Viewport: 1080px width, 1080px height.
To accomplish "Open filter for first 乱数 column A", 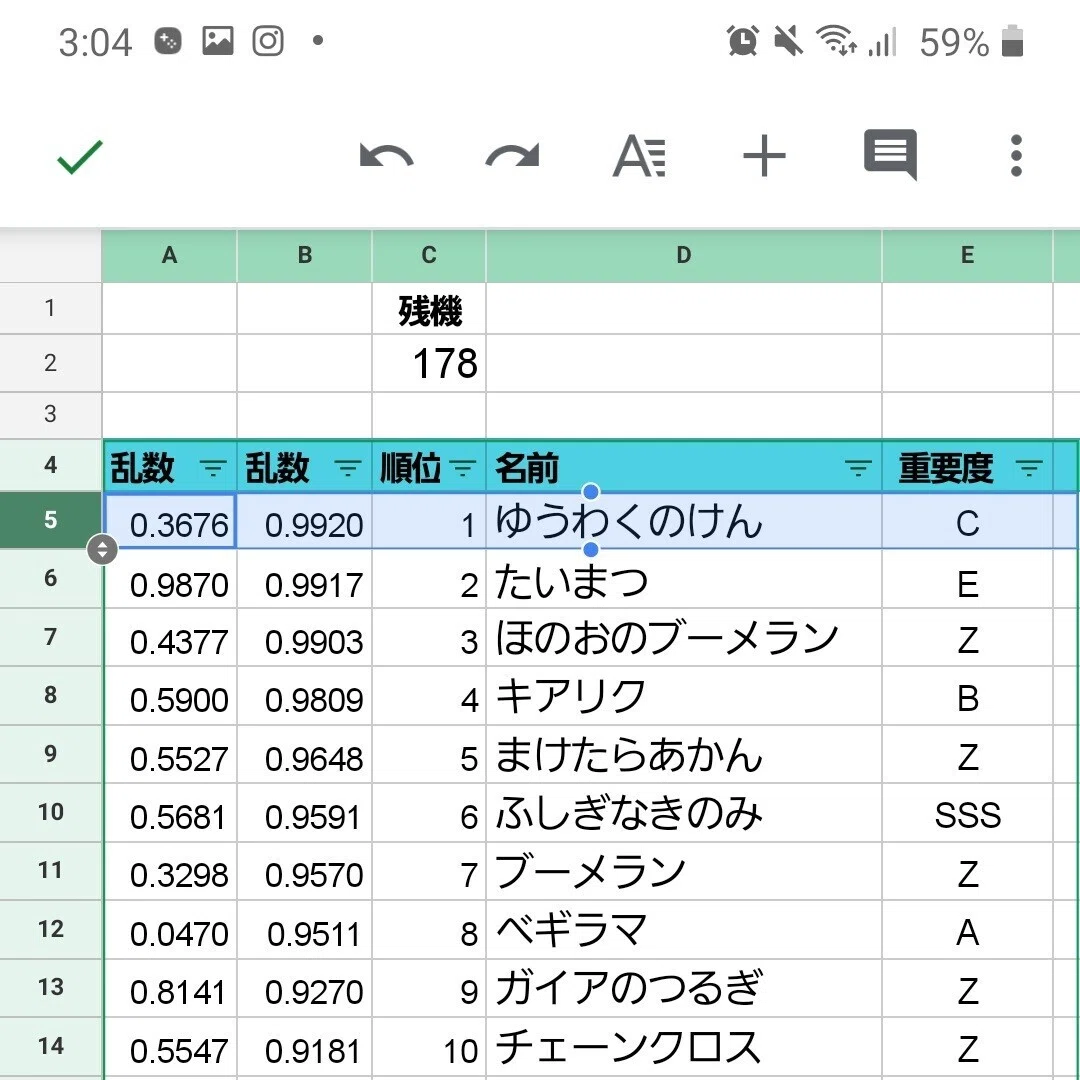I will (213, 469).
